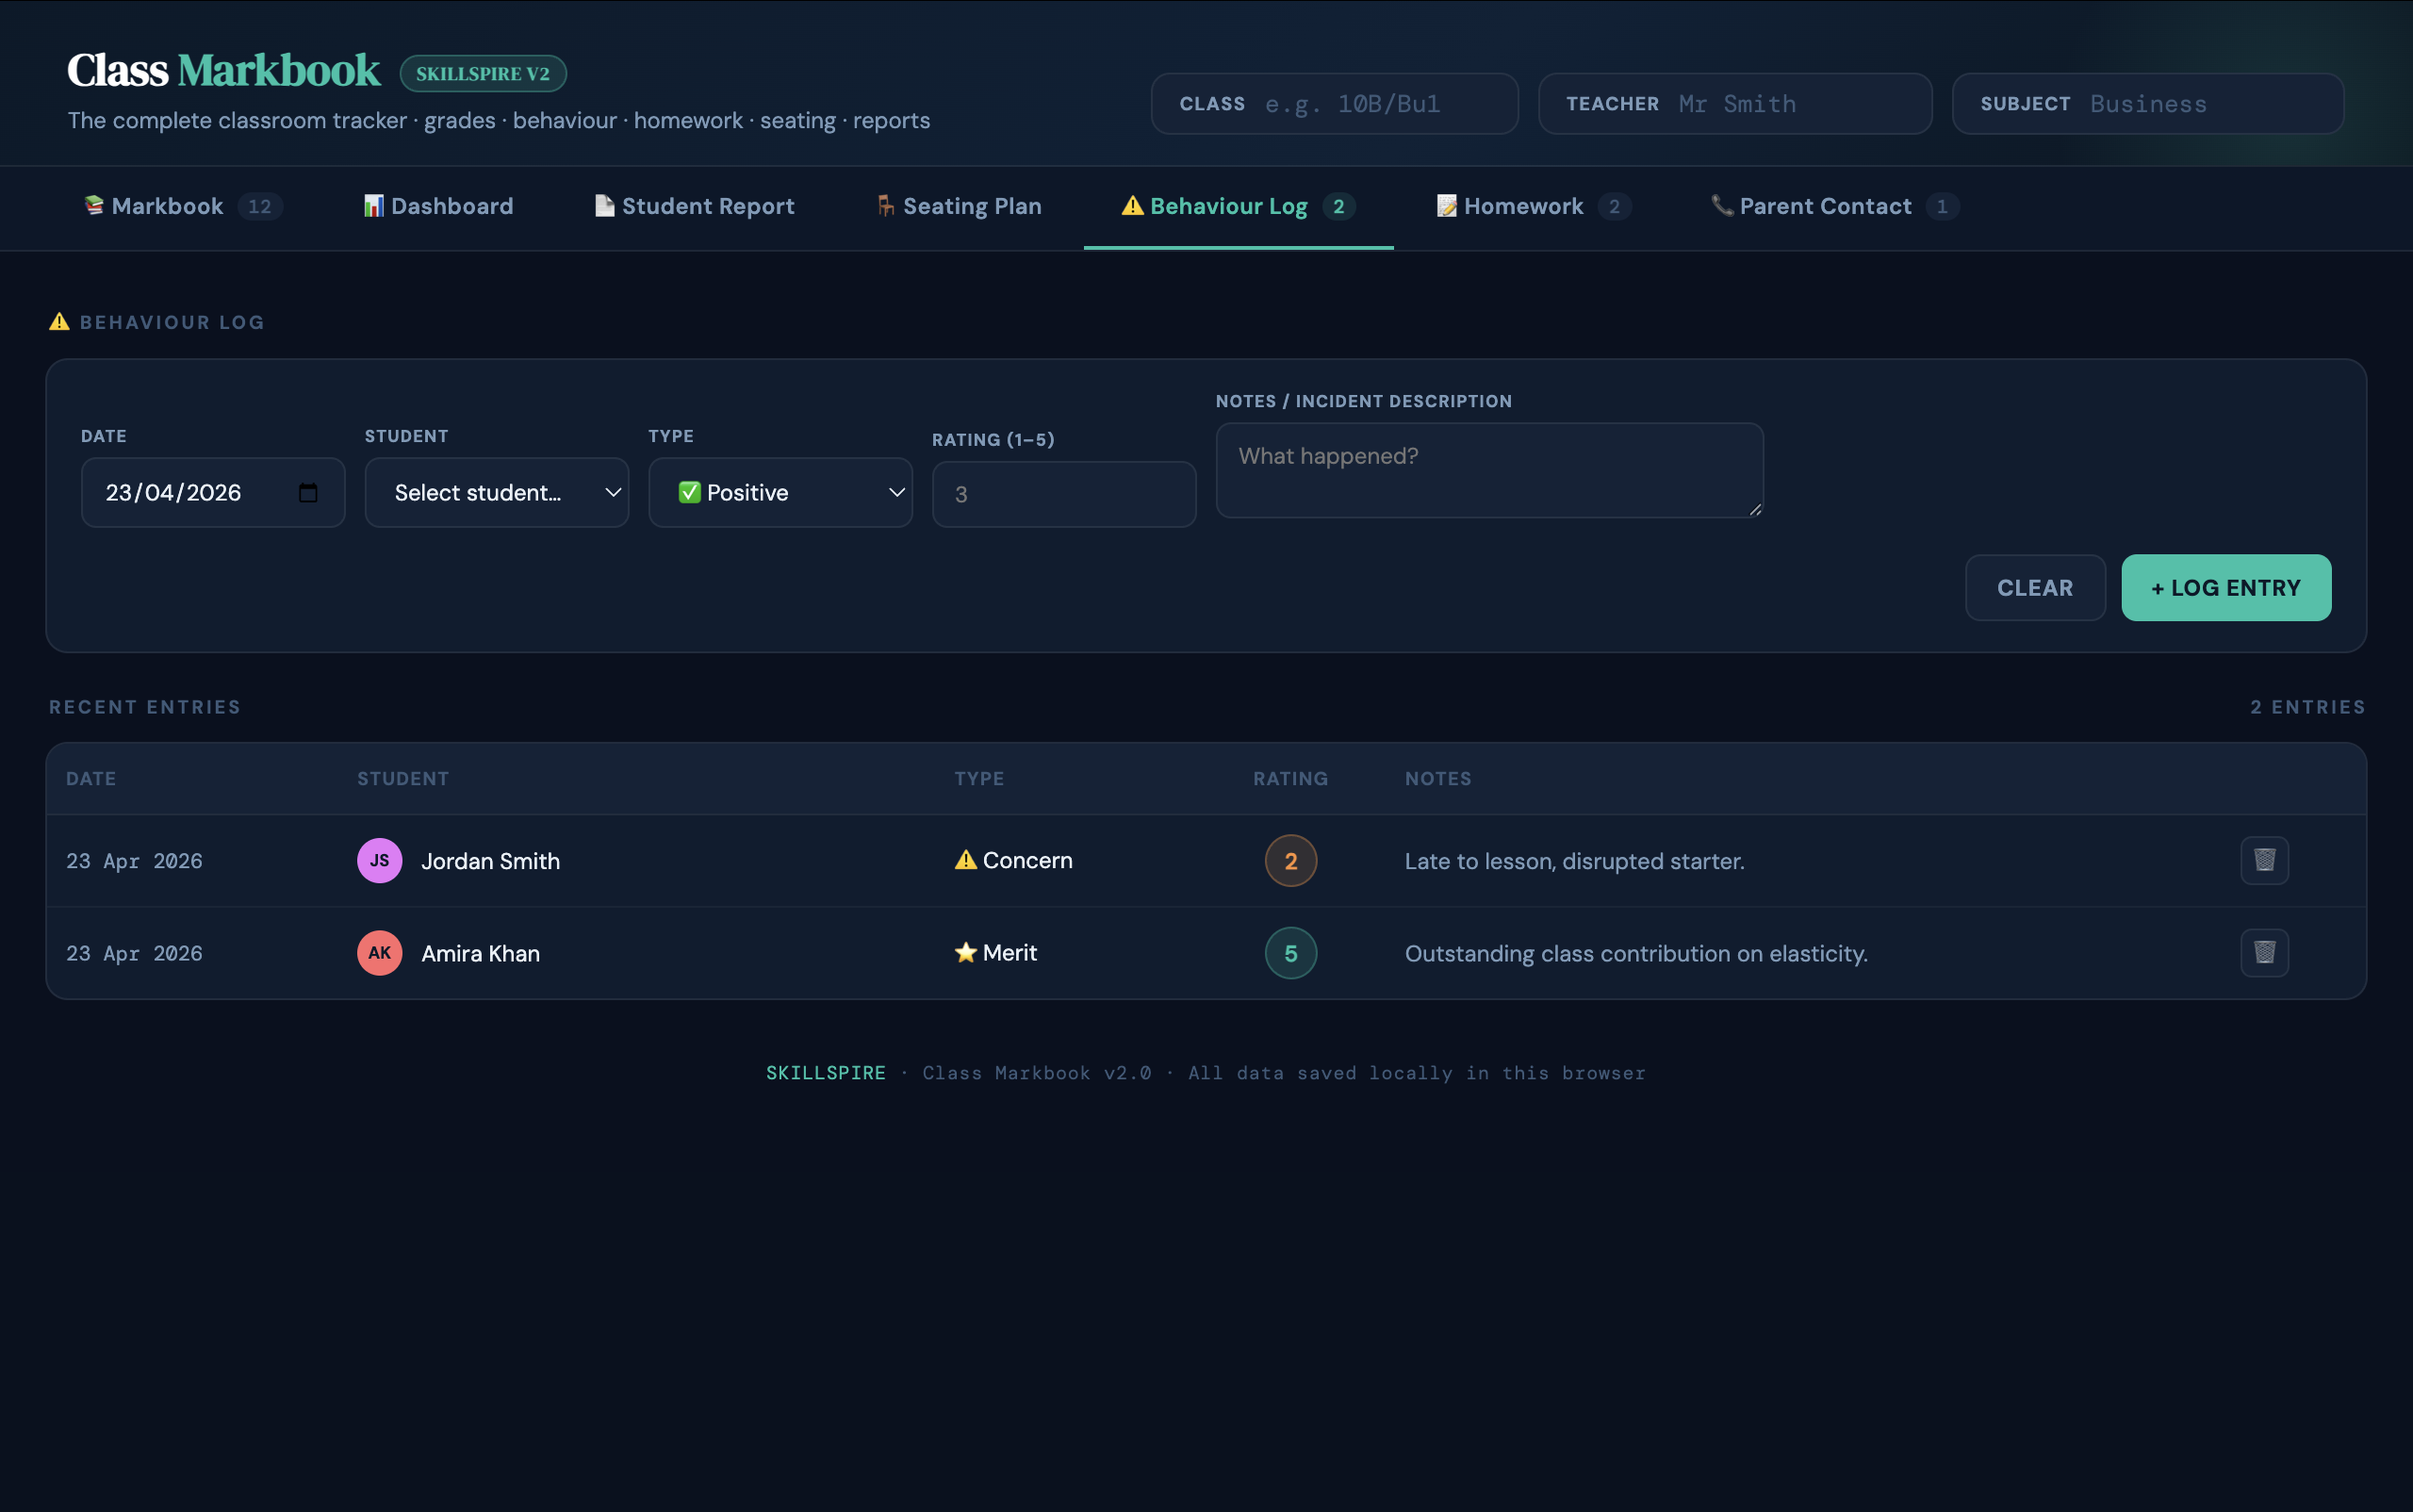The width and height of the screenshot is (2413, 1512).
Task: Open the date picker calendar icon
Action: coord(308,492)
